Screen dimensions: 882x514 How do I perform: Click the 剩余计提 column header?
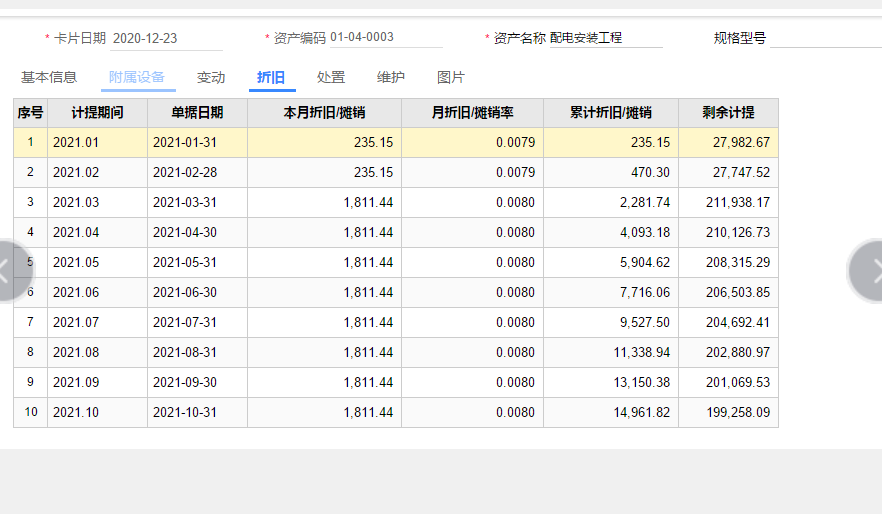[728, 112]
